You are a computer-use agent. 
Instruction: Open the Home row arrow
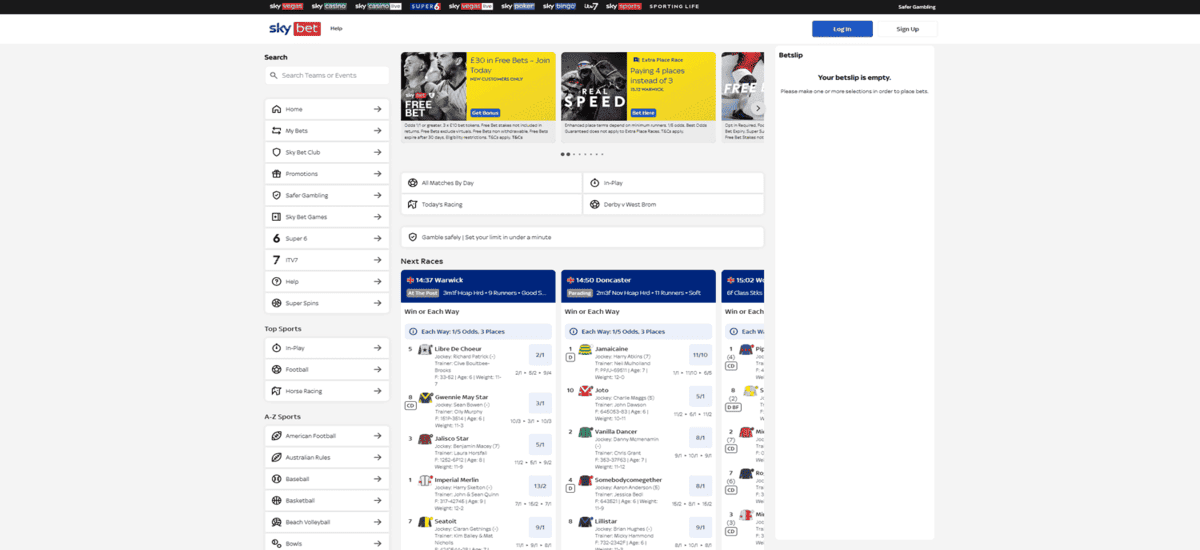click(377, 109)
